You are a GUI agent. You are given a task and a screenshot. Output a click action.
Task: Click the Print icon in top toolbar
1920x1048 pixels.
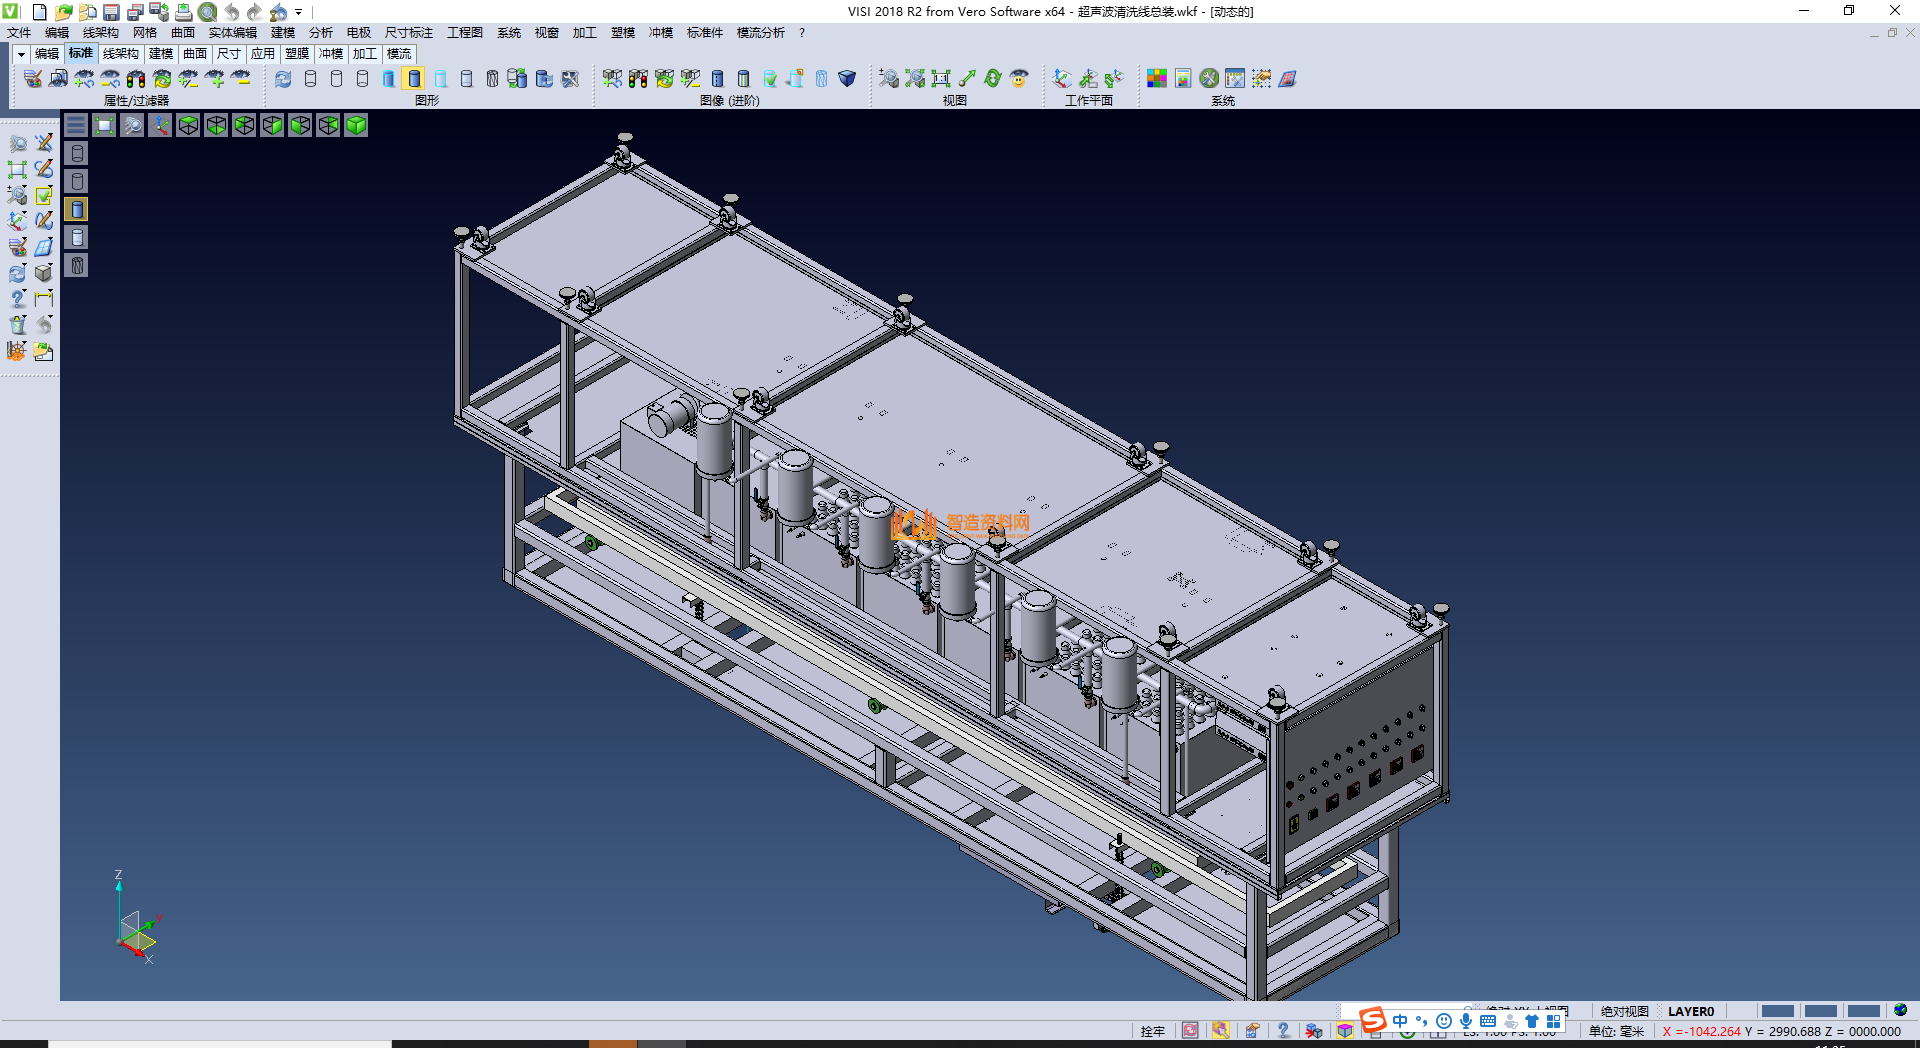[183, 12]
